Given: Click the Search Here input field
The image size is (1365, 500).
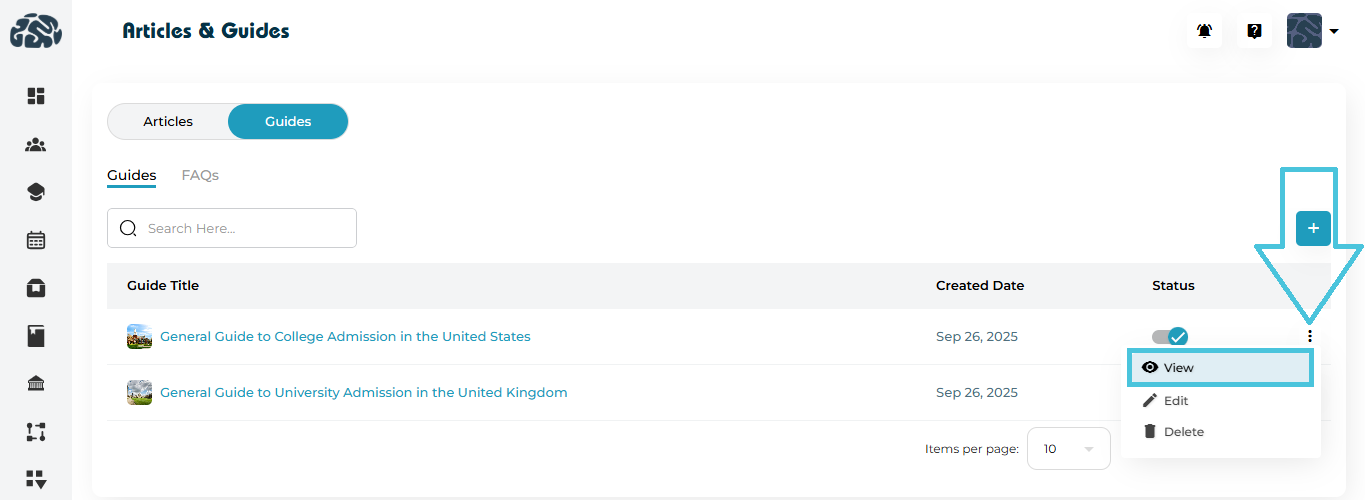Looking at the screenshot, I should pyautogui.click(x=245, y=229).
